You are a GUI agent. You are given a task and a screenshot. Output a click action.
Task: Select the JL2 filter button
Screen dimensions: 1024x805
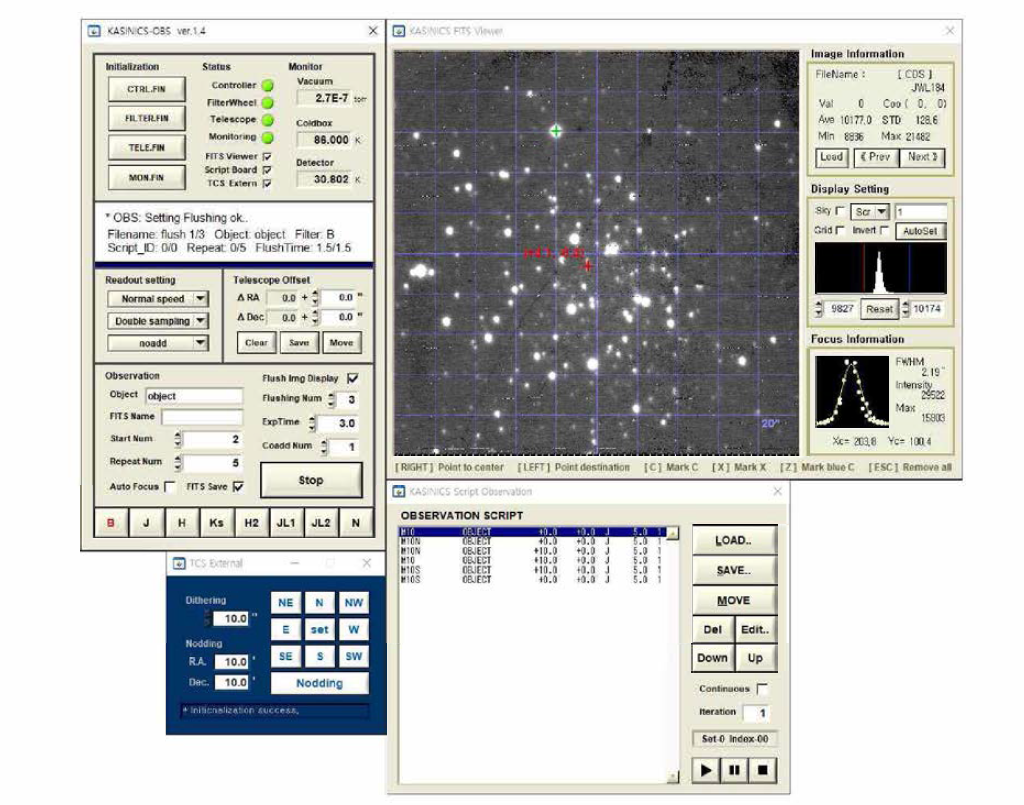pos(321,522)
